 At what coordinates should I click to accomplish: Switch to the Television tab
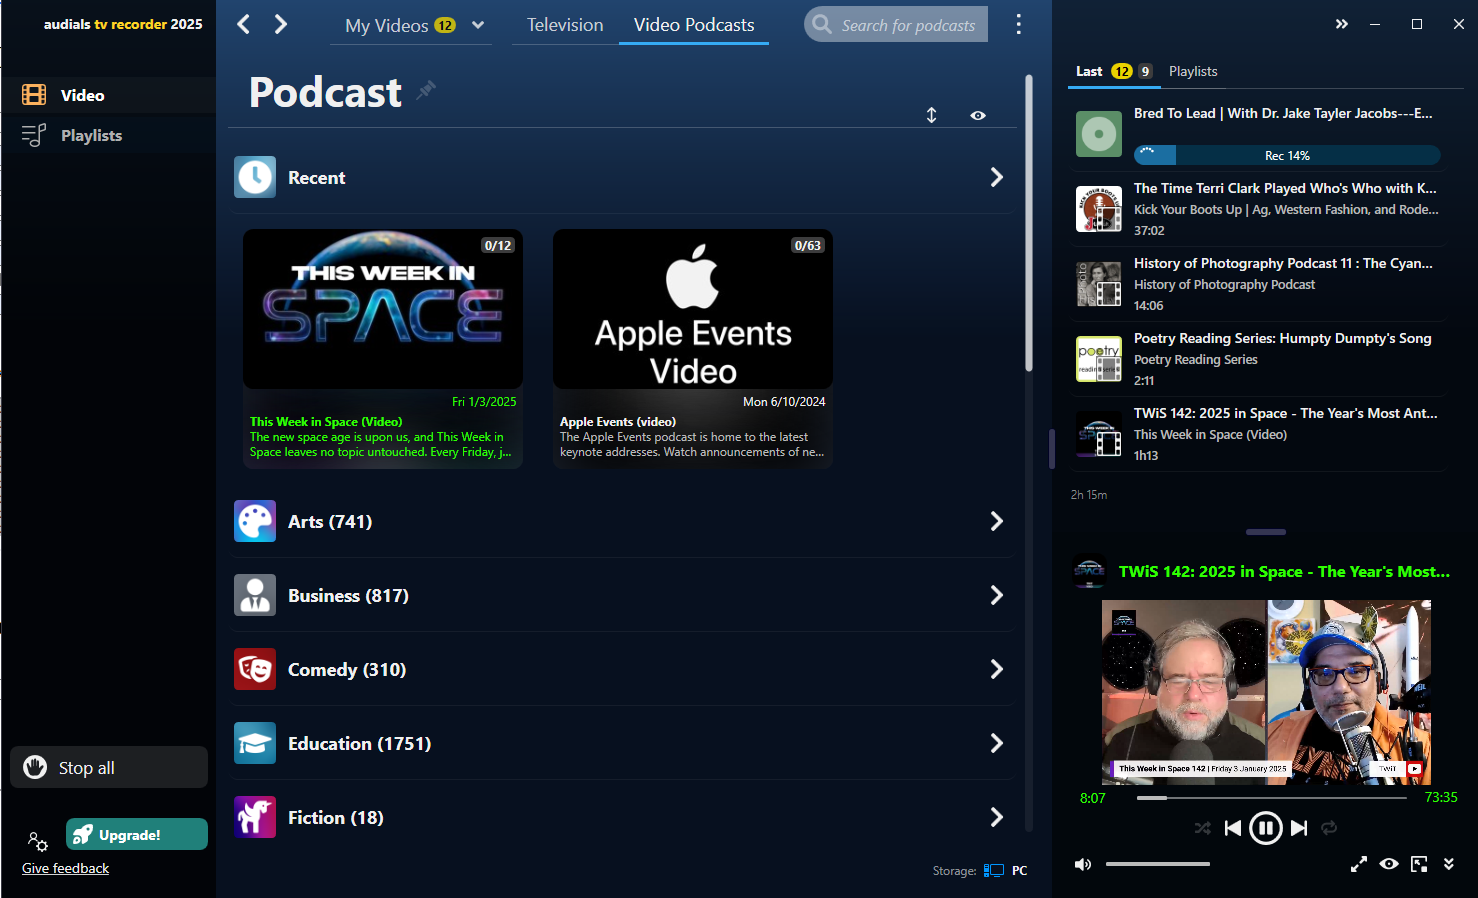[565, 25]
